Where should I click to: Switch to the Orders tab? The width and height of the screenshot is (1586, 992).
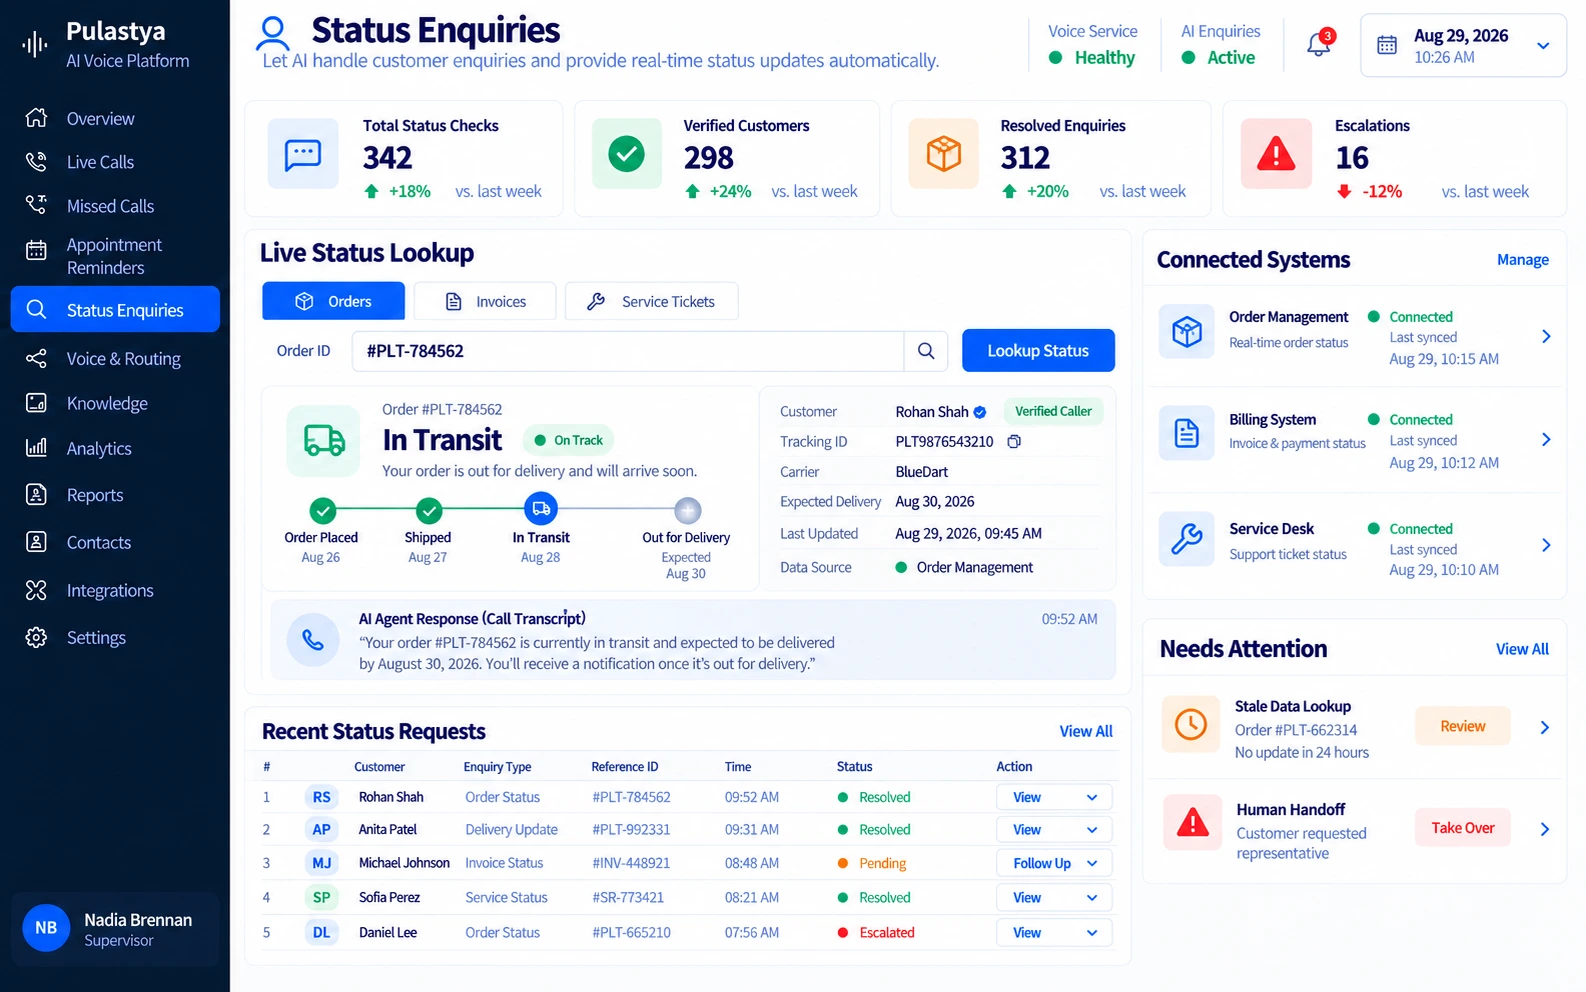pyautogui.click(x=333, y=301)
